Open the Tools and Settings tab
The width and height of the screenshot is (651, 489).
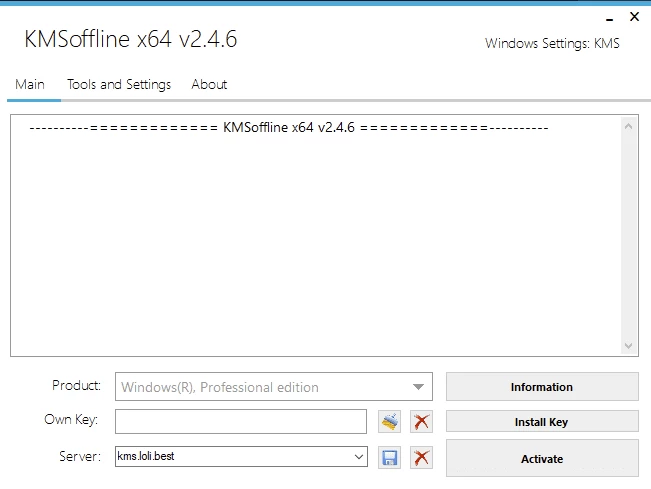pos(119,84)
